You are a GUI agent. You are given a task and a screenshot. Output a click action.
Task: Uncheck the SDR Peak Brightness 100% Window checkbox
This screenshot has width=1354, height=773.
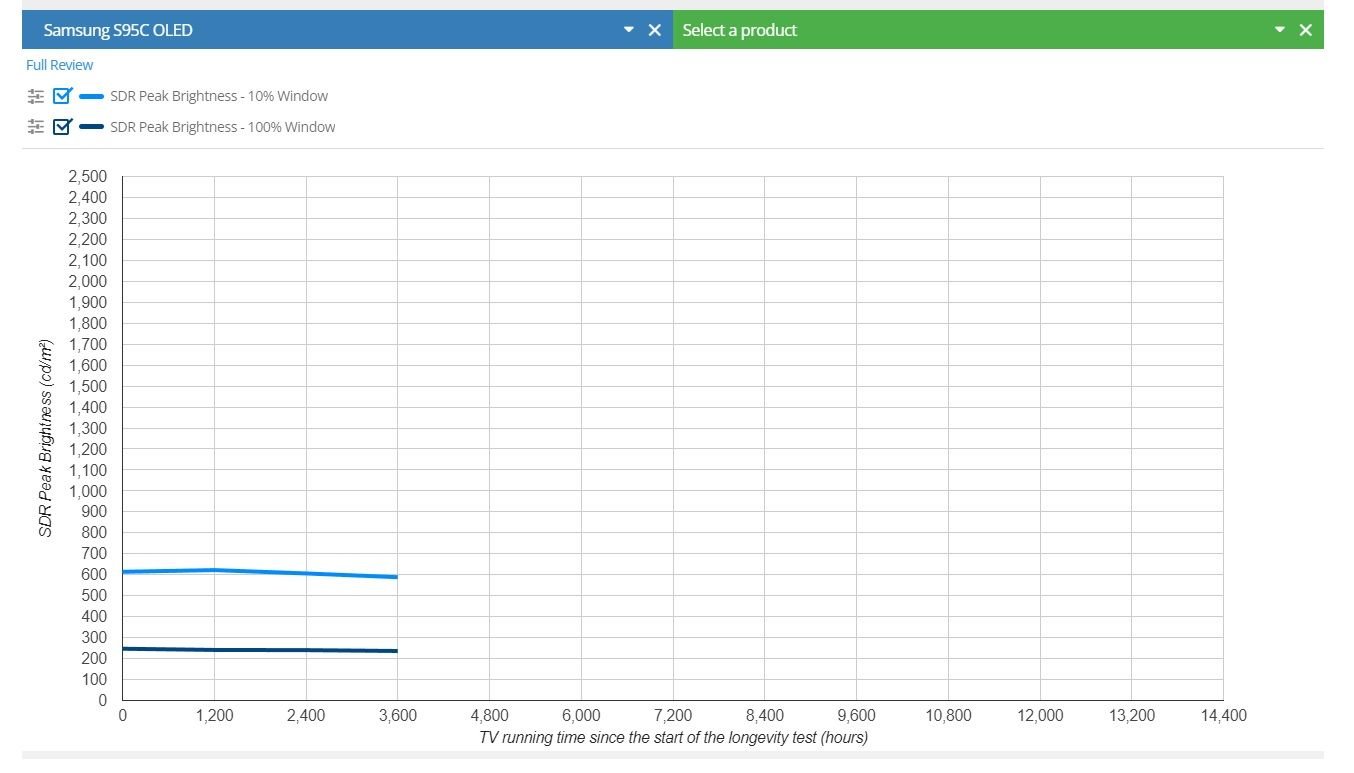(x=63, y=127)
